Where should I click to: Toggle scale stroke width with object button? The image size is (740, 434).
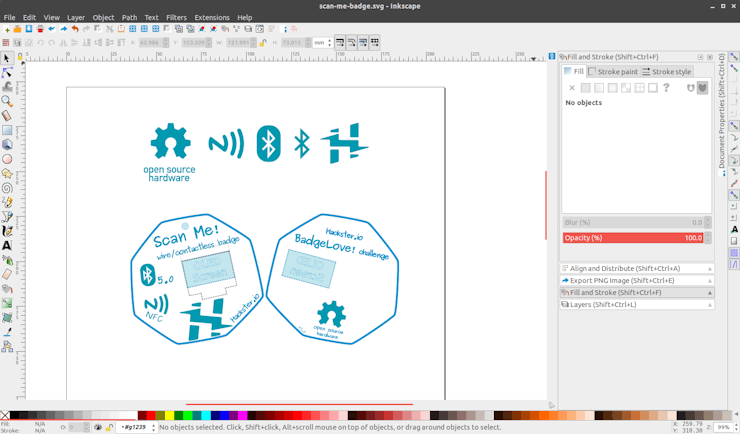[340, 43]
